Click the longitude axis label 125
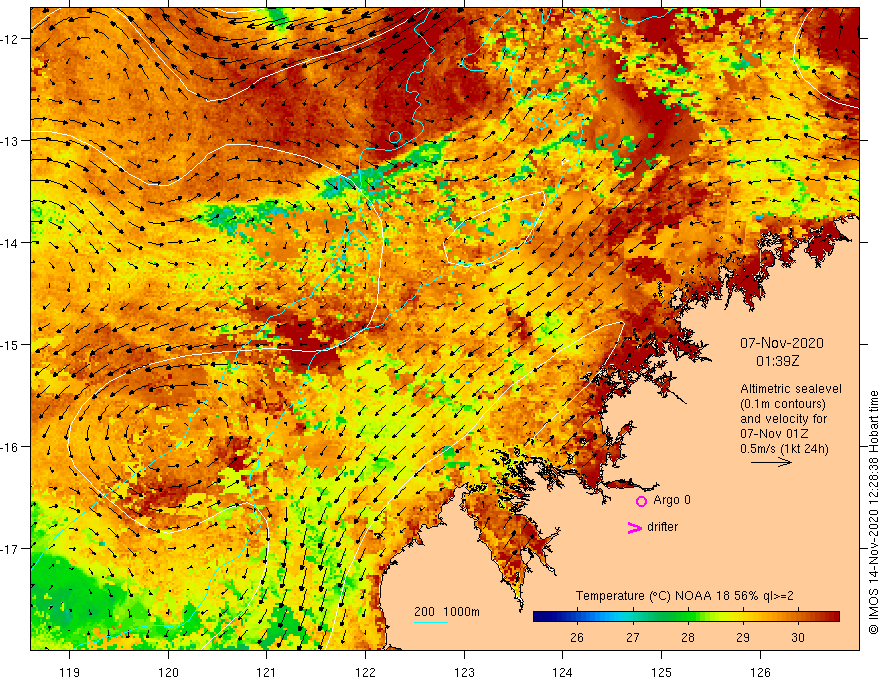 (x=661, y=672)
